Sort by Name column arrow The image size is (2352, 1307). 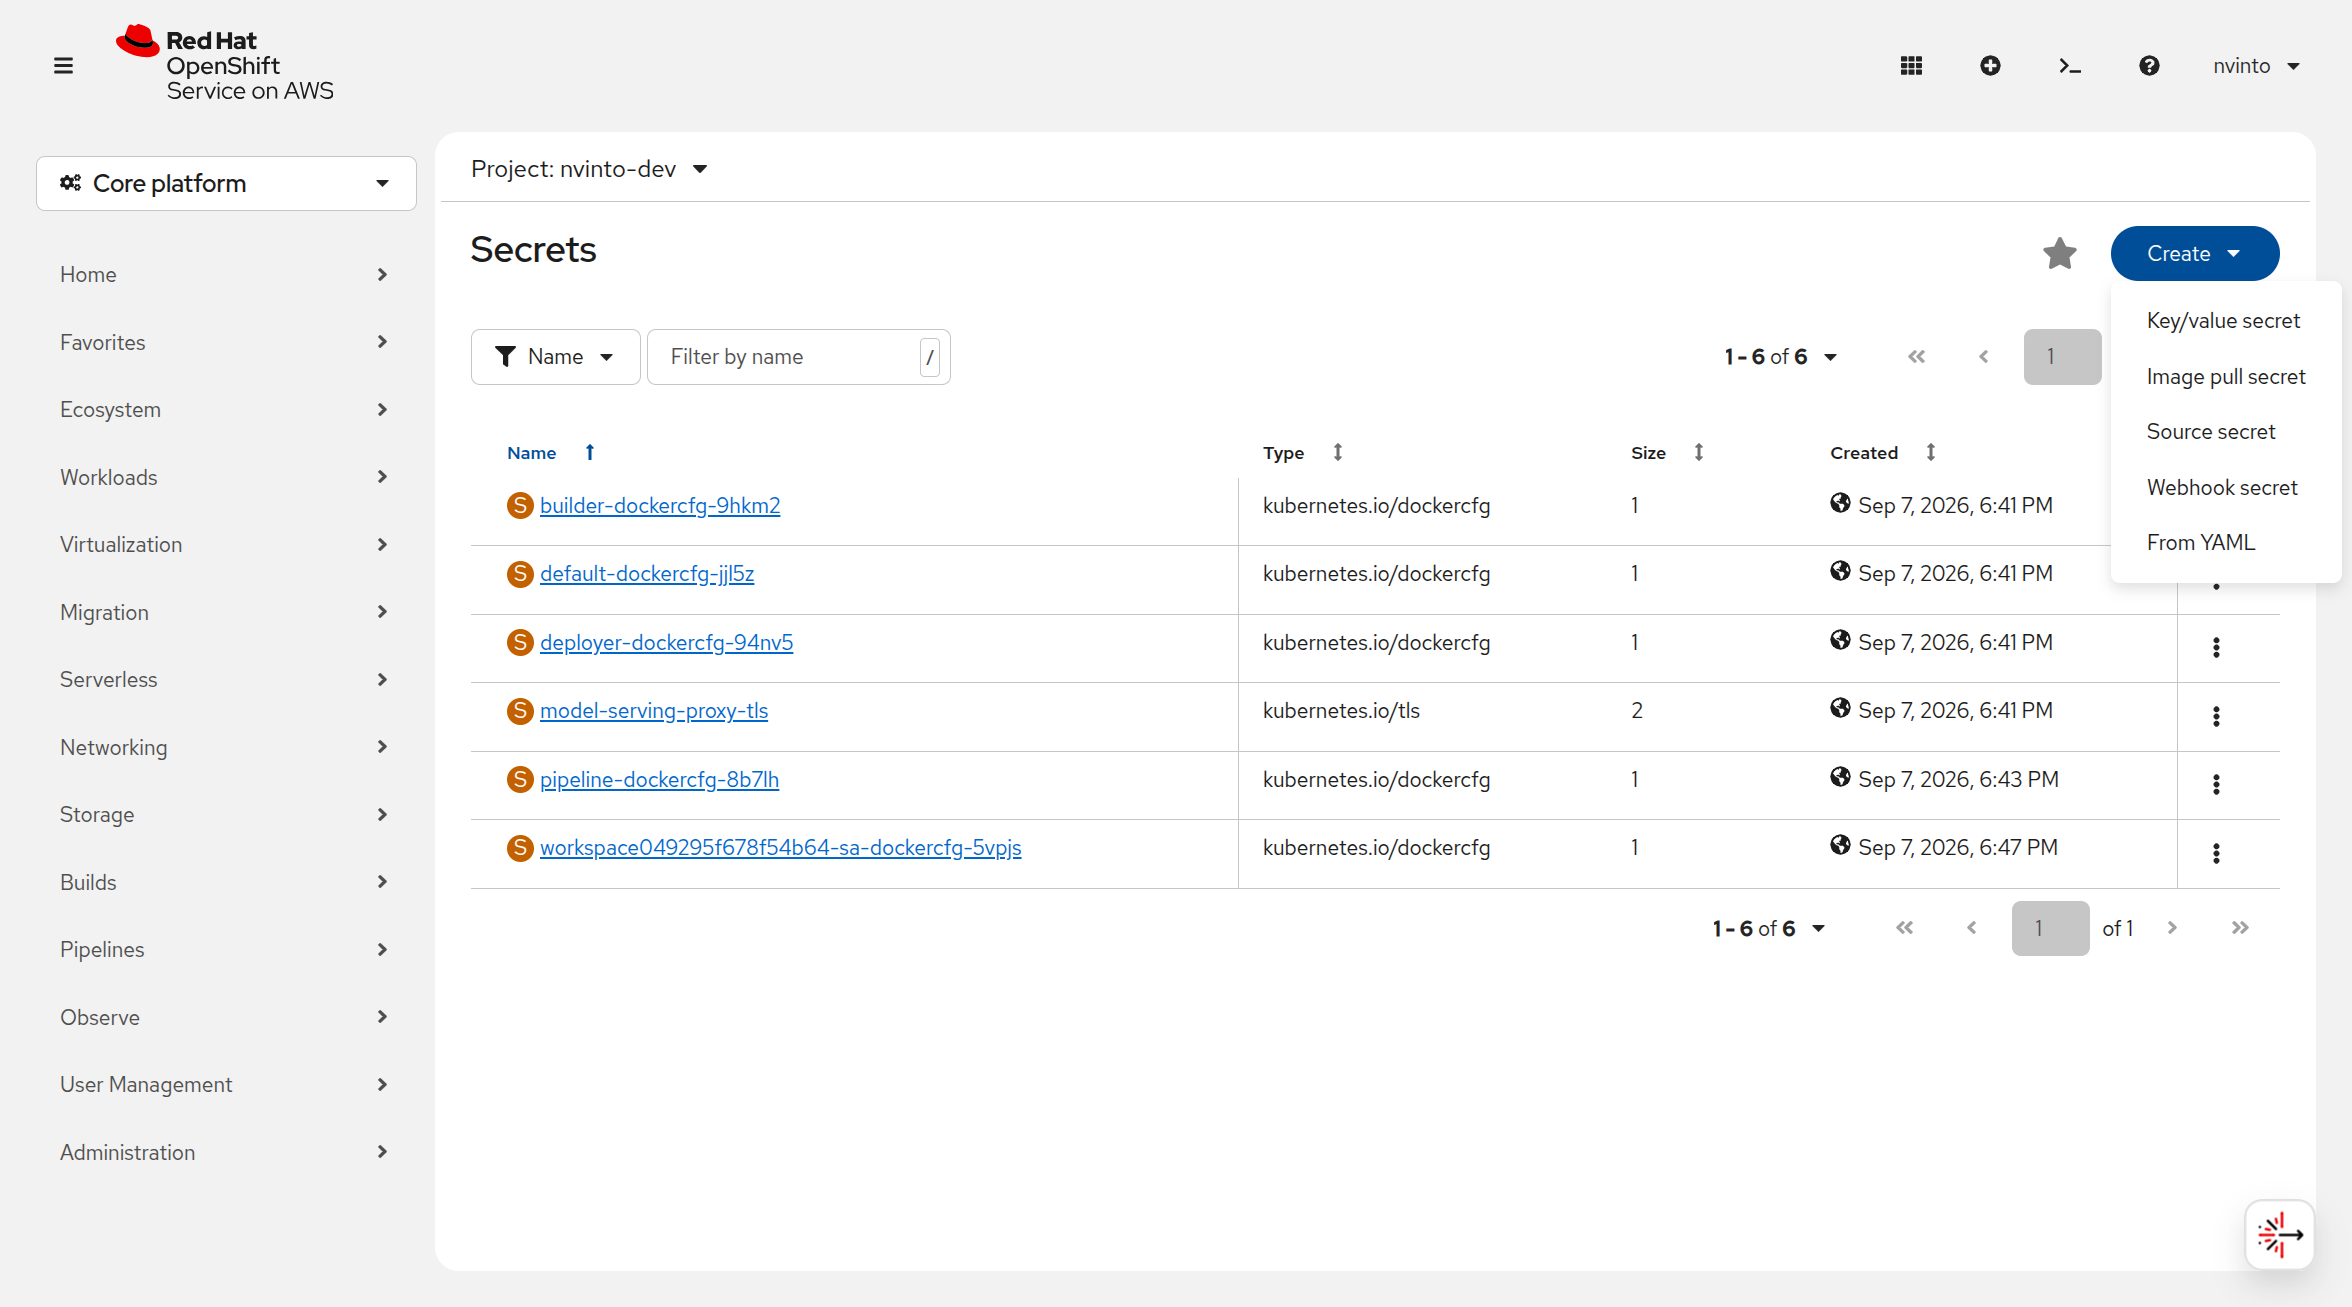point(590,452)
